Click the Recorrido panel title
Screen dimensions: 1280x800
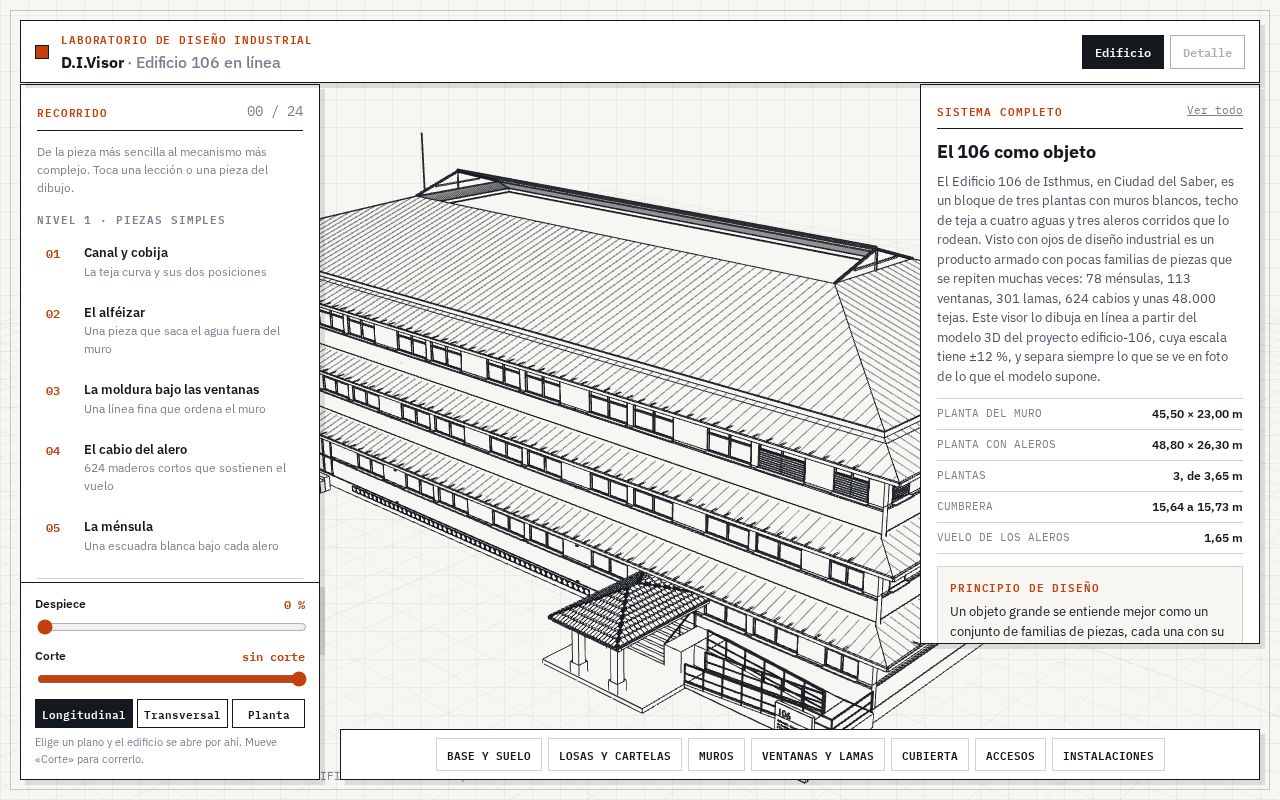point(72,113)
